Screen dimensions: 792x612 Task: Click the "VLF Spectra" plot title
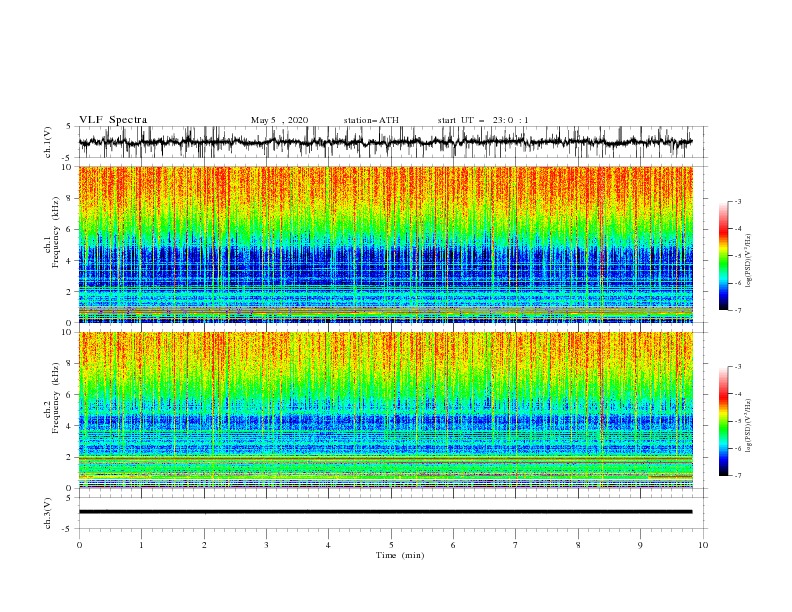pyautogui.click(x=113, y=120)
